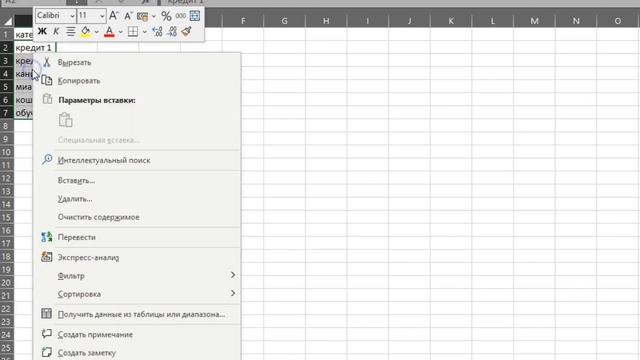Decrease decimal places icon
Screen dimensions: 640x360
[172, 31]
